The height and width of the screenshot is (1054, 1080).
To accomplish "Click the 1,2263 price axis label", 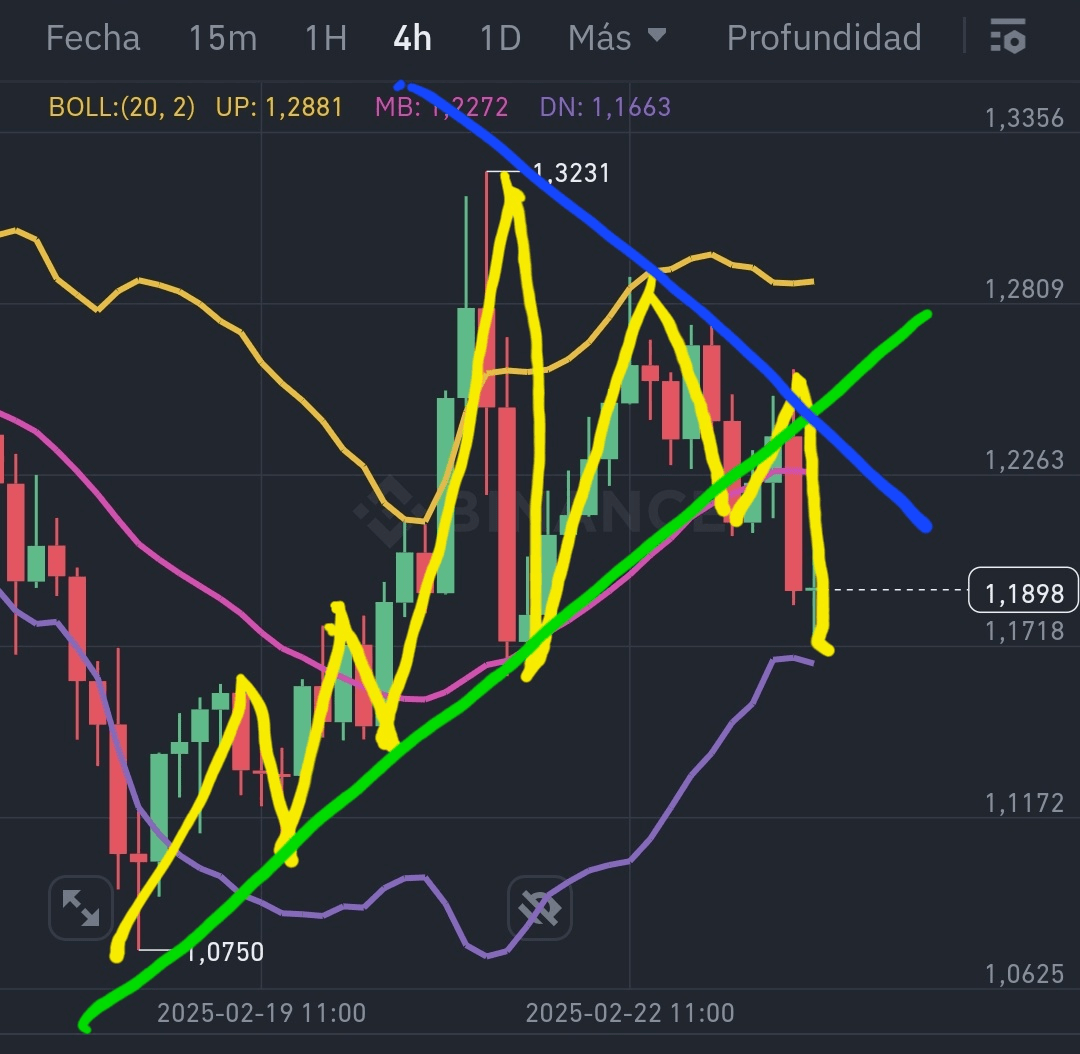I will click(x=1024, y=460).
